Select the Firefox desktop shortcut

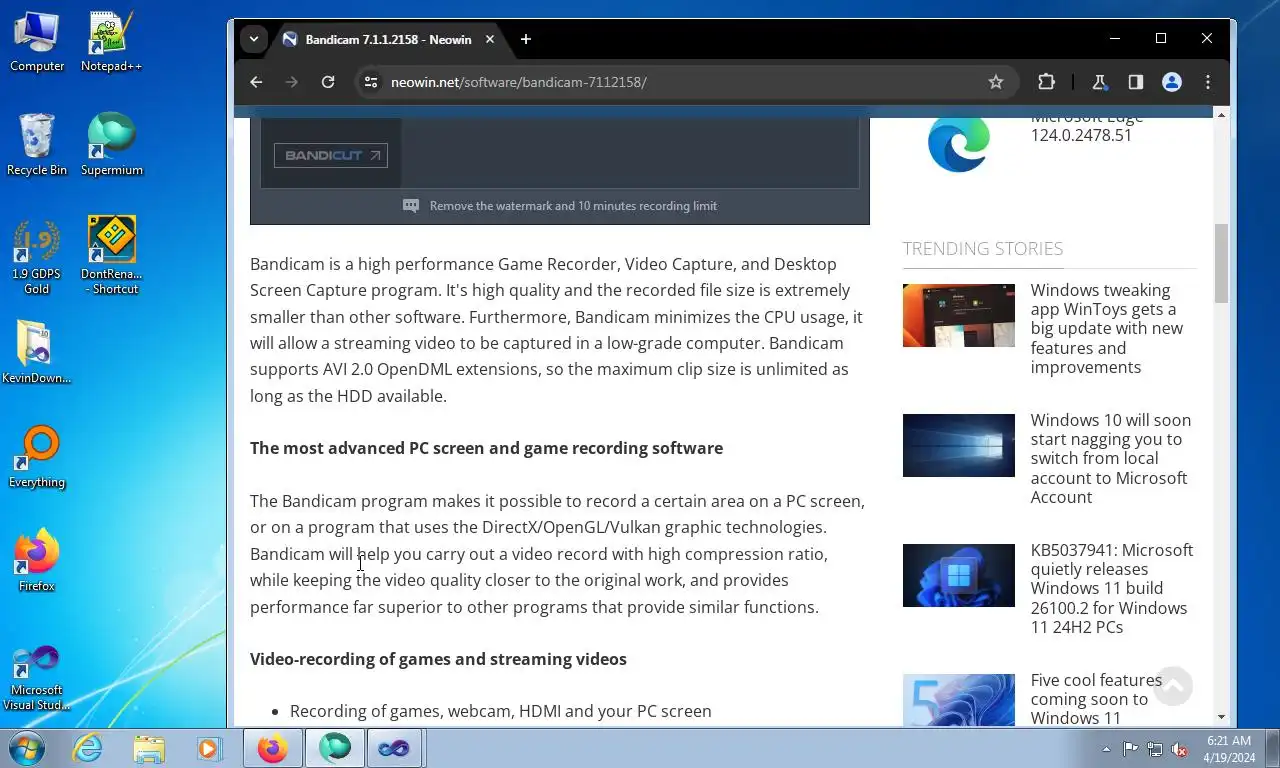(x=37, y=562)
